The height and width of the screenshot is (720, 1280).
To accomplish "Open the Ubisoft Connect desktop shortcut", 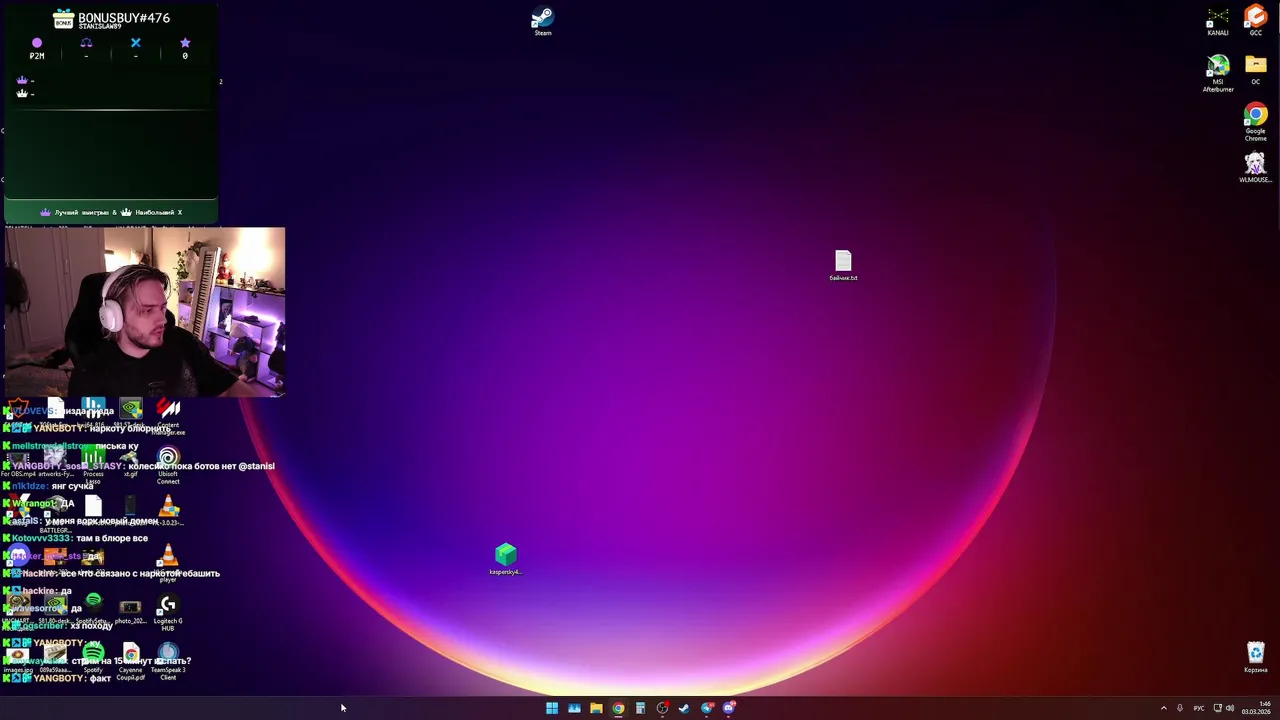I will tap(168, 466).
